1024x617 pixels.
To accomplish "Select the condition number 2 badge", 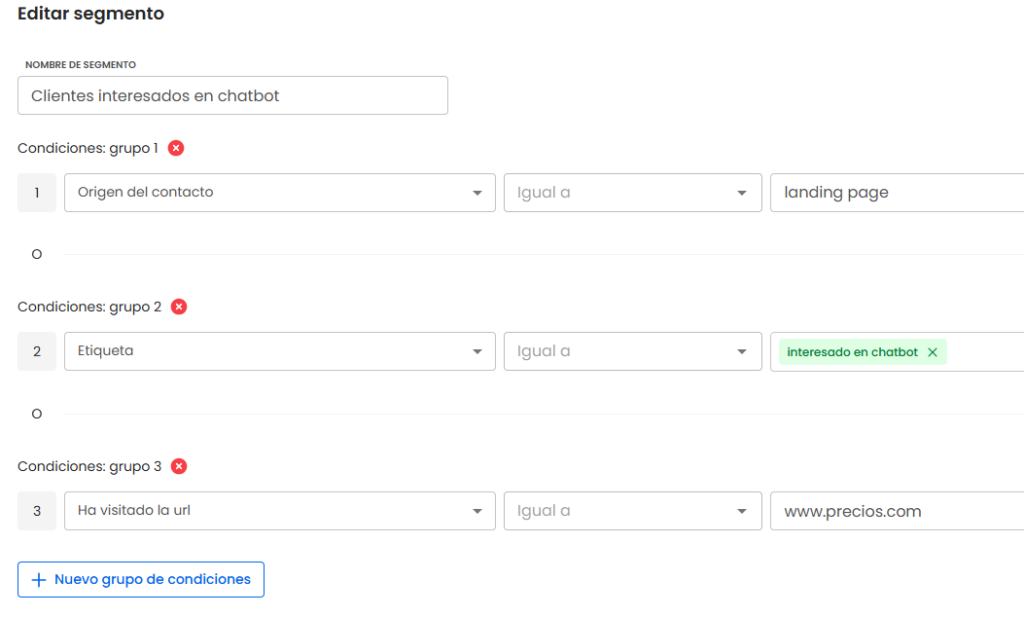I will pyautogui.click(x=37, y=352).
